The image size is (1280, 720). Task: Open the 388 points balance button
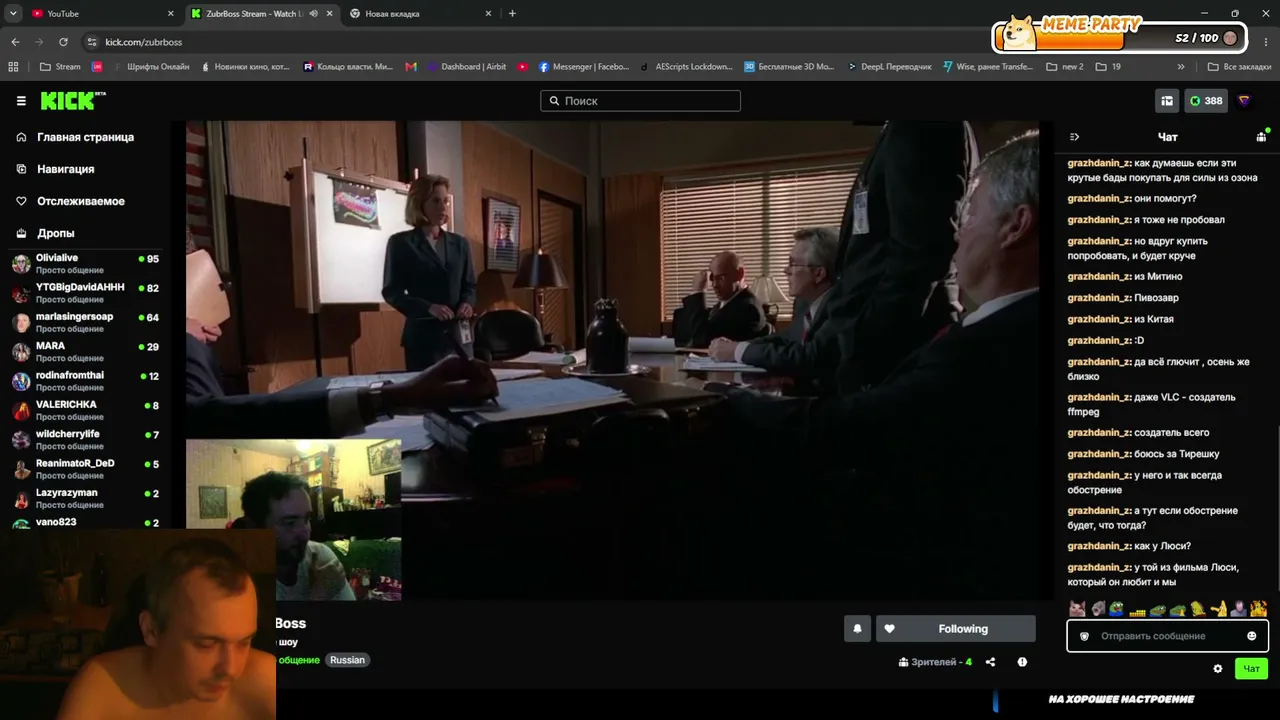[1206, 101]
